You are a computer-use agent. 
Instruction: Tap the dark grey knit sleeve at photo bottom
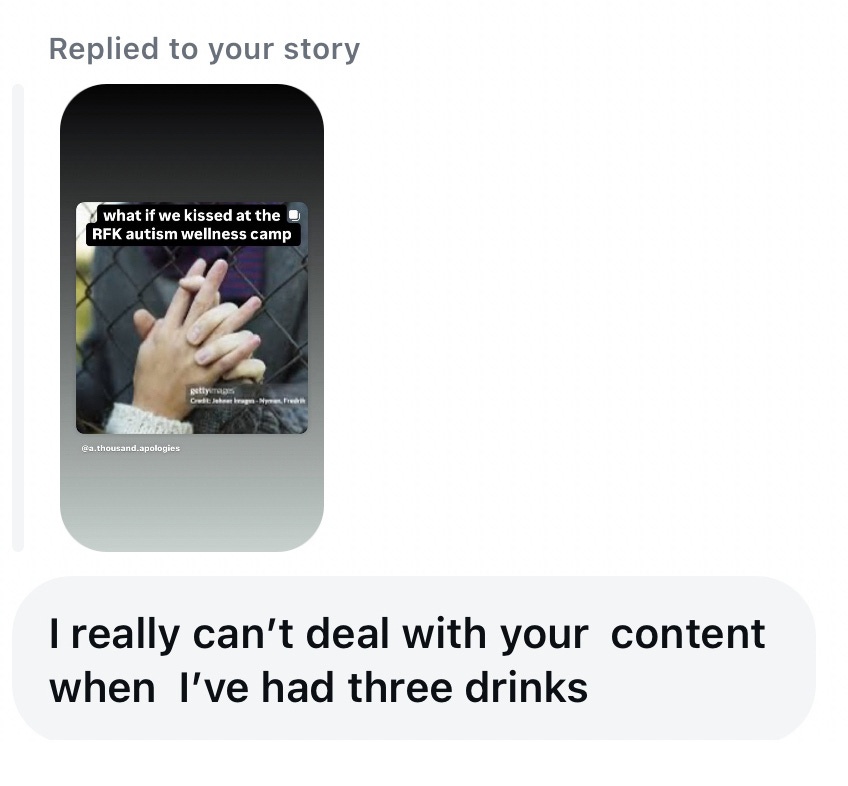(251, 419)
